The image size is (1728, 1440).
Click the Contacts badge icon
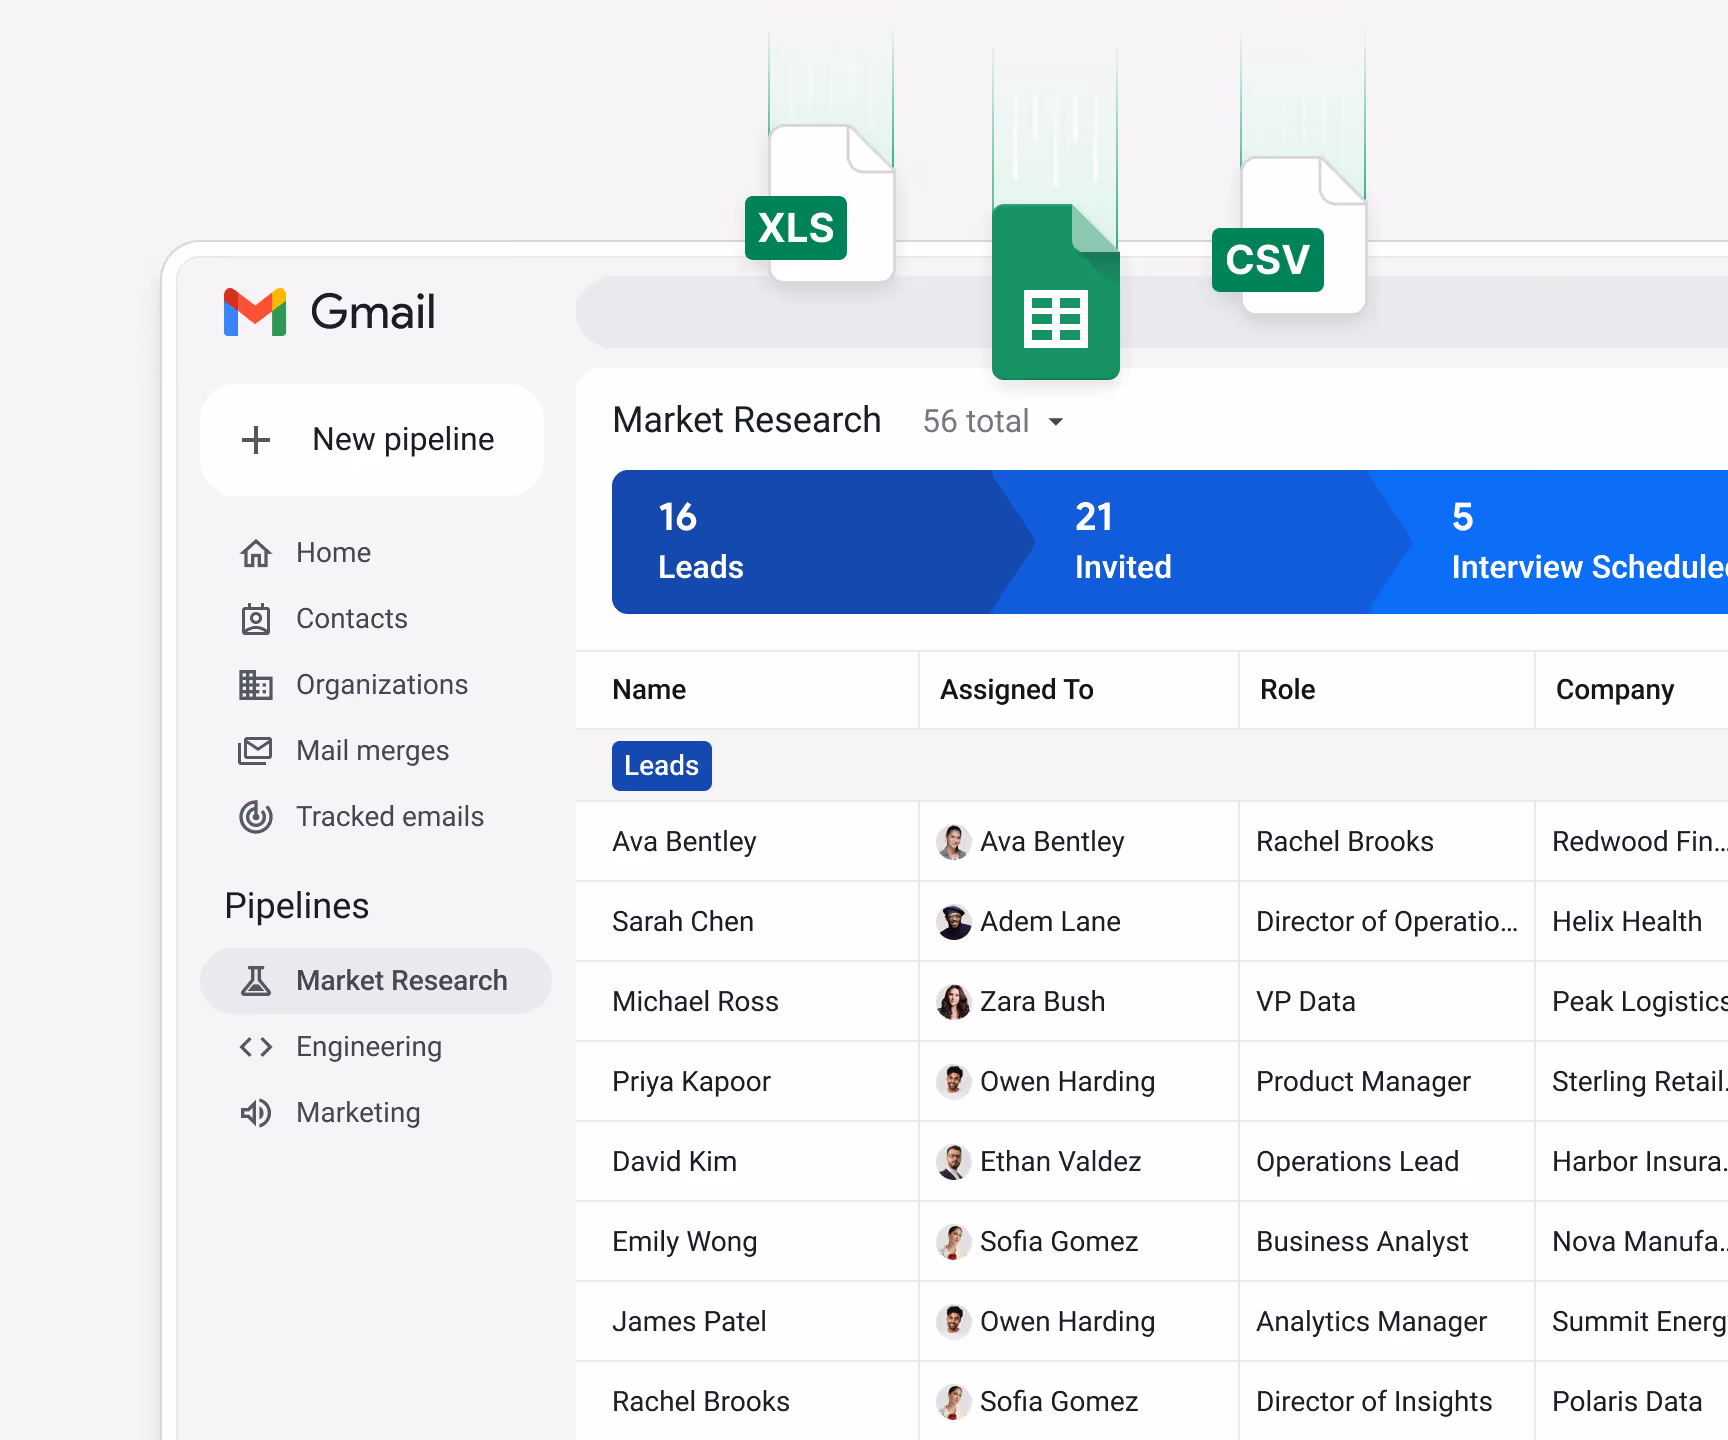[x=256, y=619]
